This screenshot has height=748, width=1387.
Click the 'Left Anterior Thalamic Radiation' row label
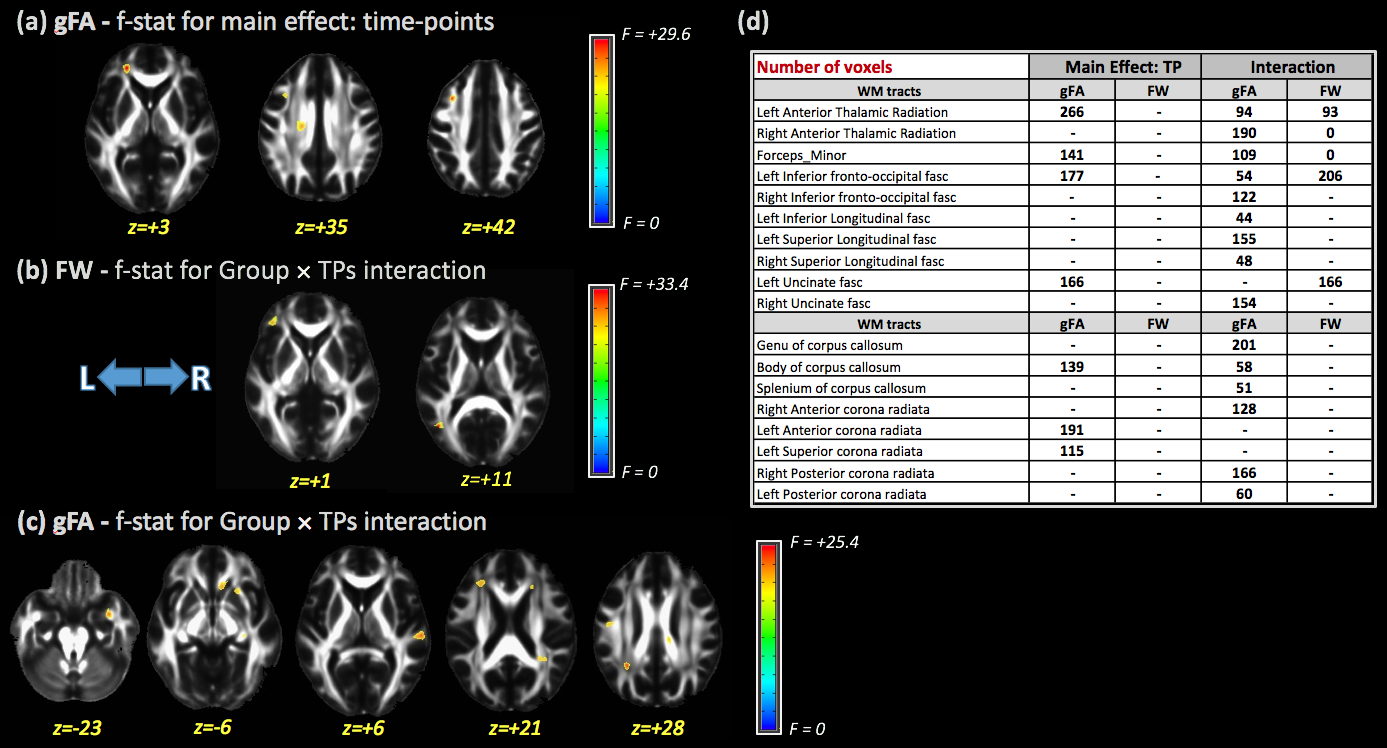tap(852, 112)
